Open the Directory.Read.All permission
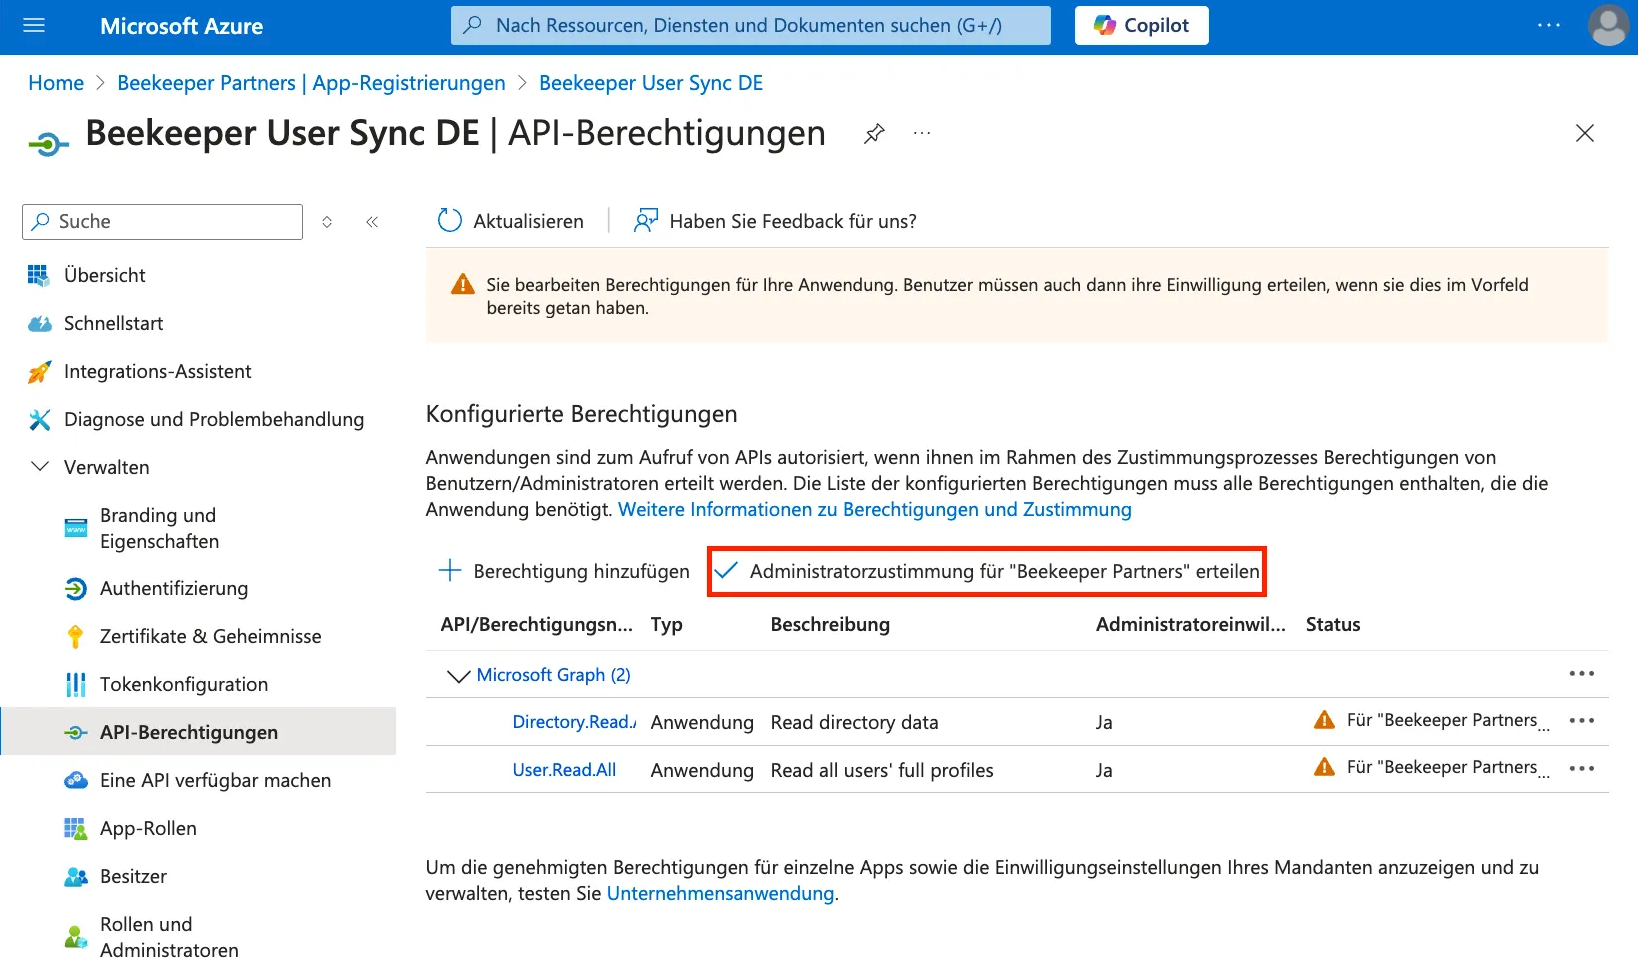The image size is (1638, 963). (574, 722)
